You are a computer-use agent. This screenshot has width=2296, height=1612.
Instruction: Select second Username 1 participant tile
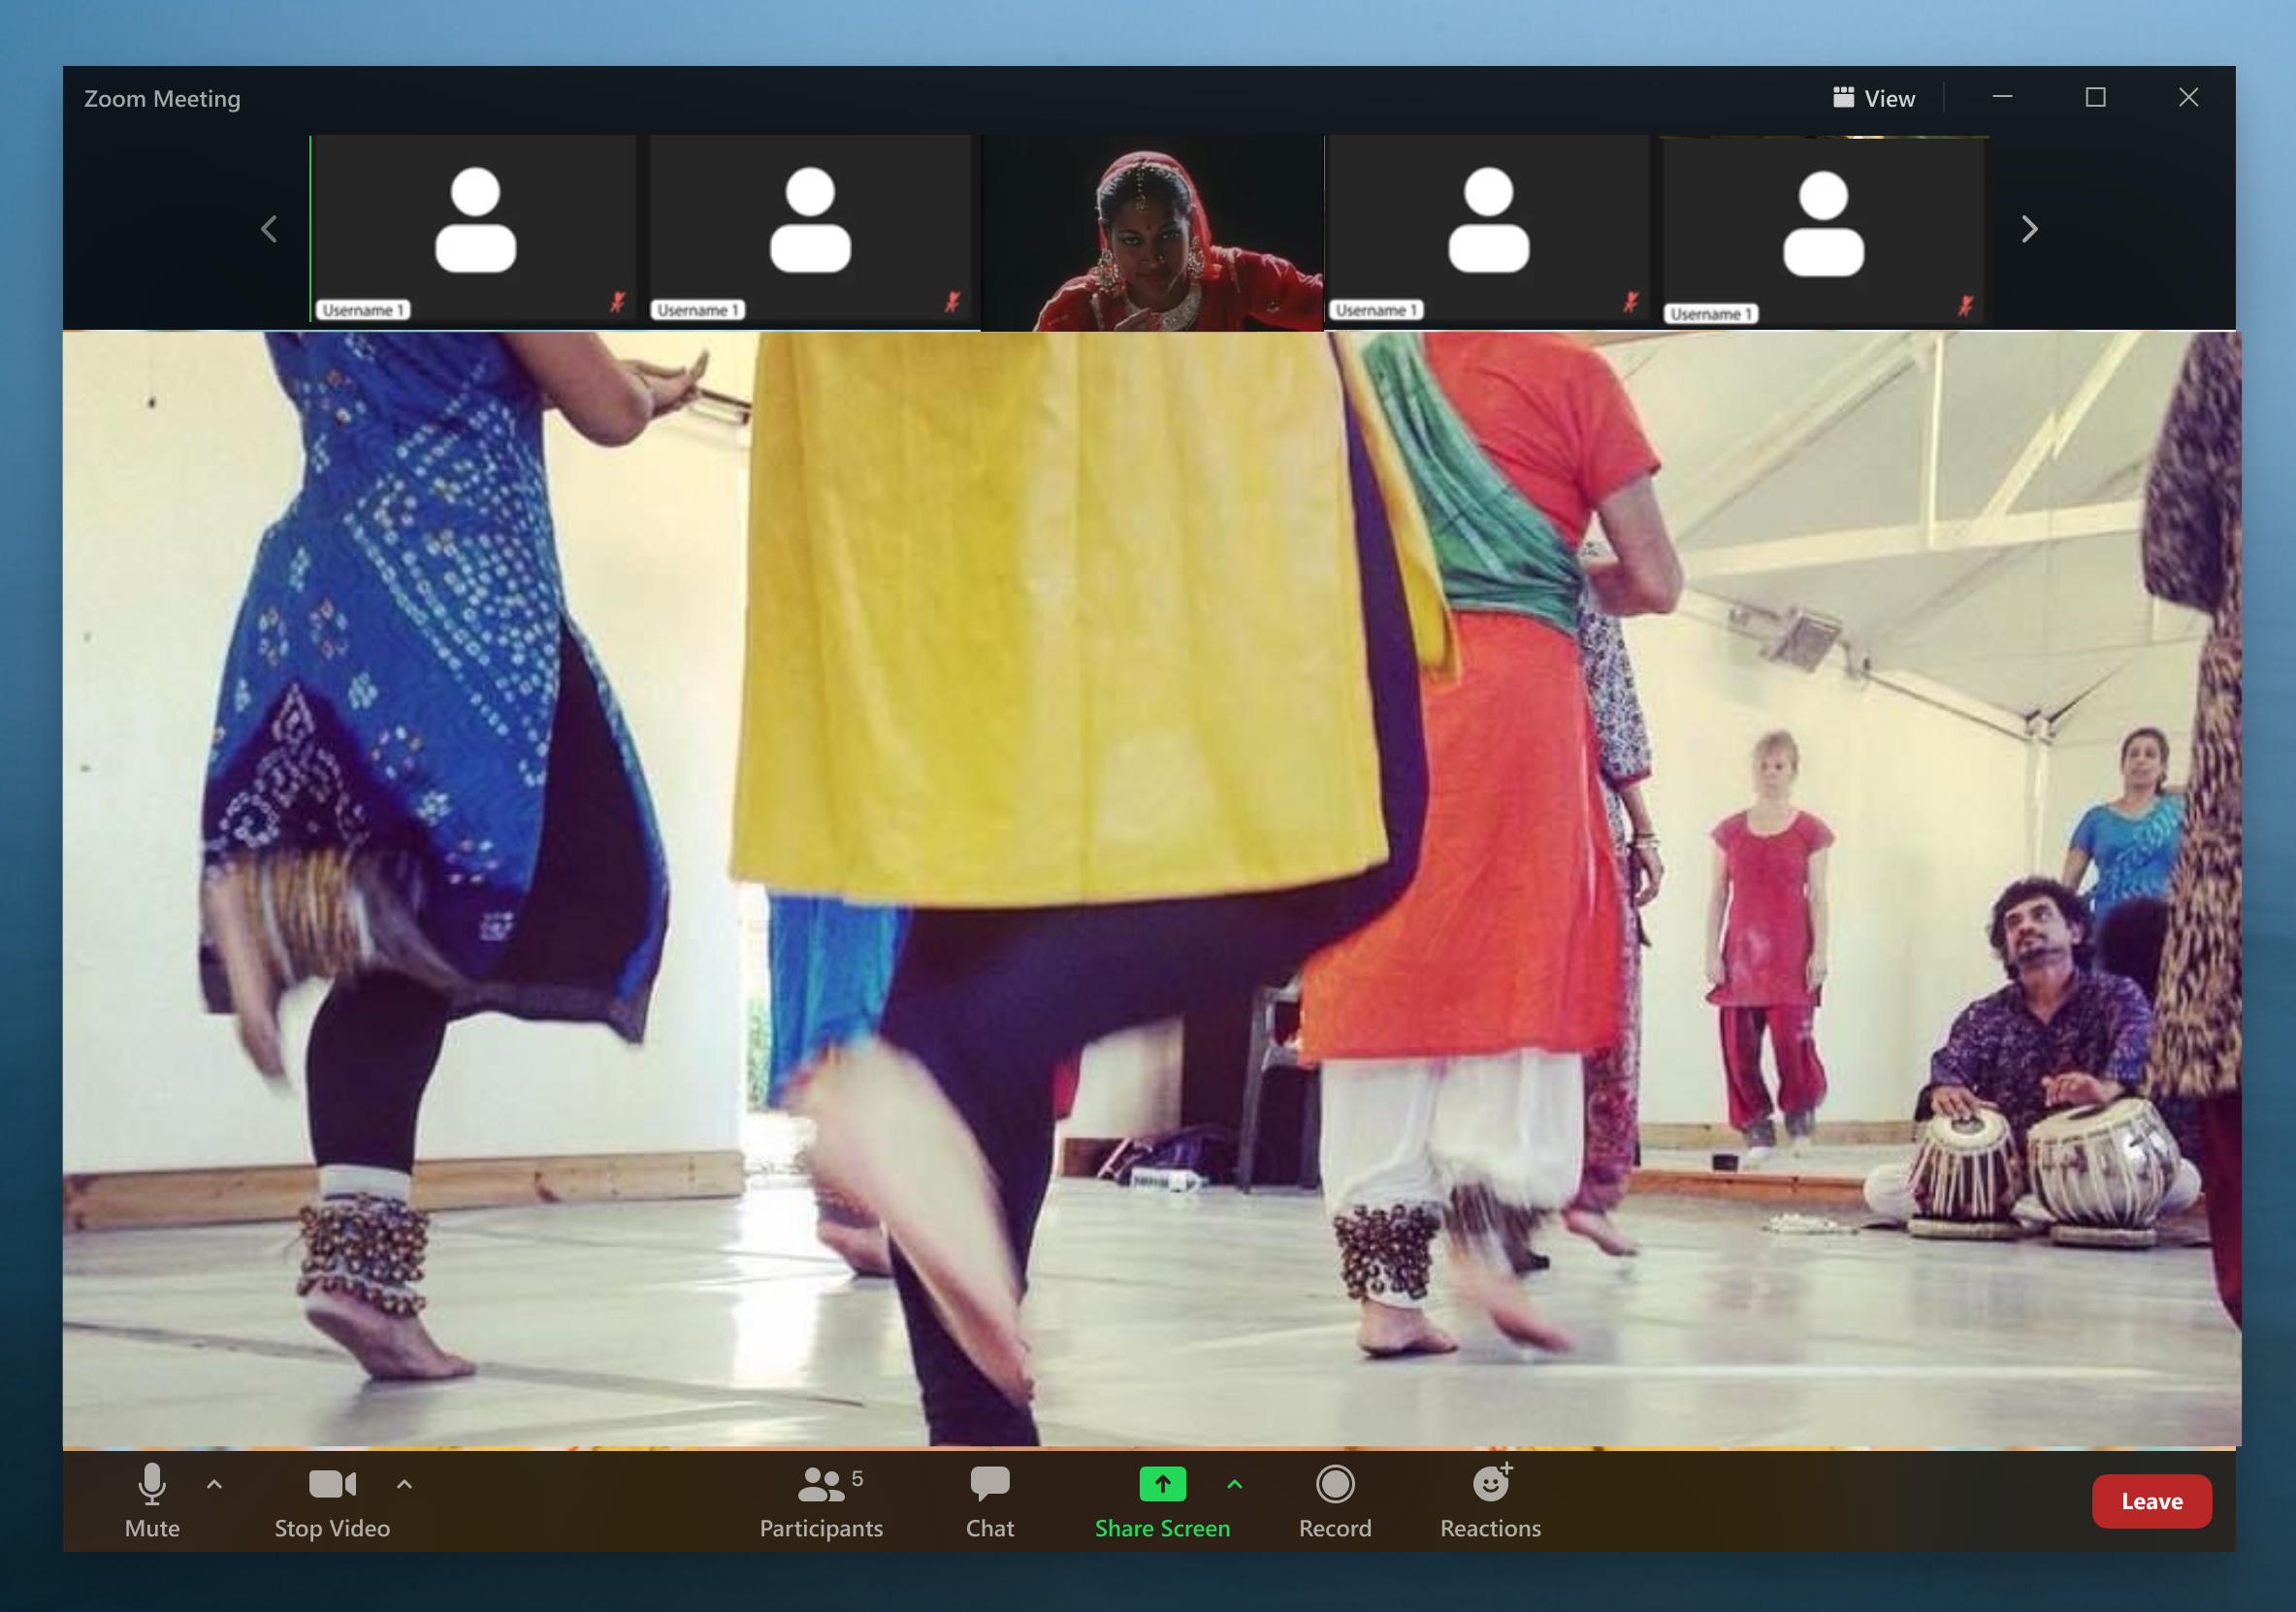(x=809, y=228)
